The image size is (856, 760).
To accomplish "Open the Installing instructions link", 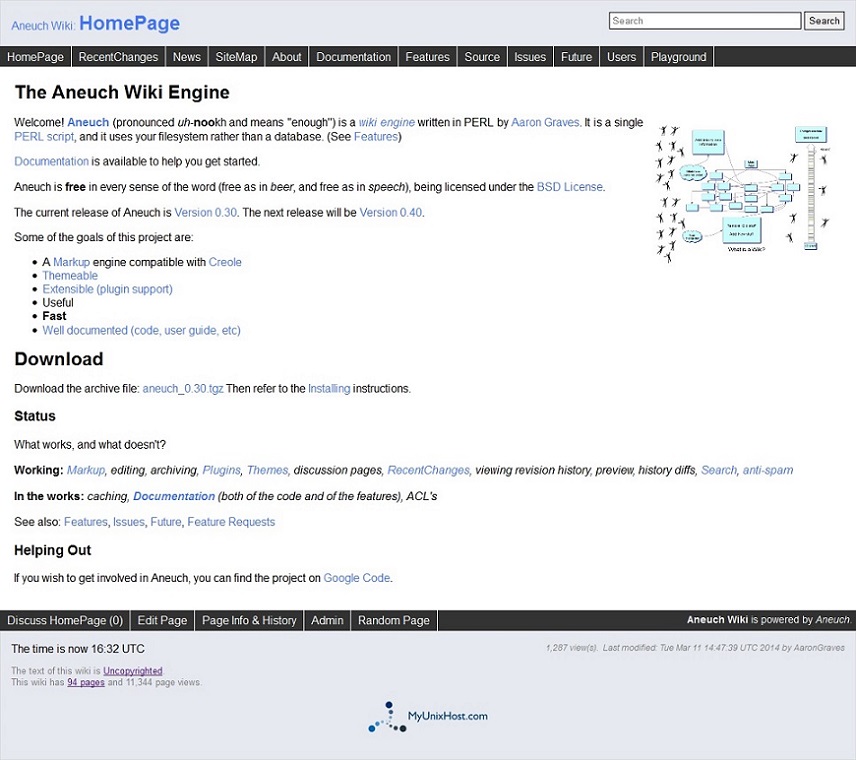I will (x=329, y=389).
